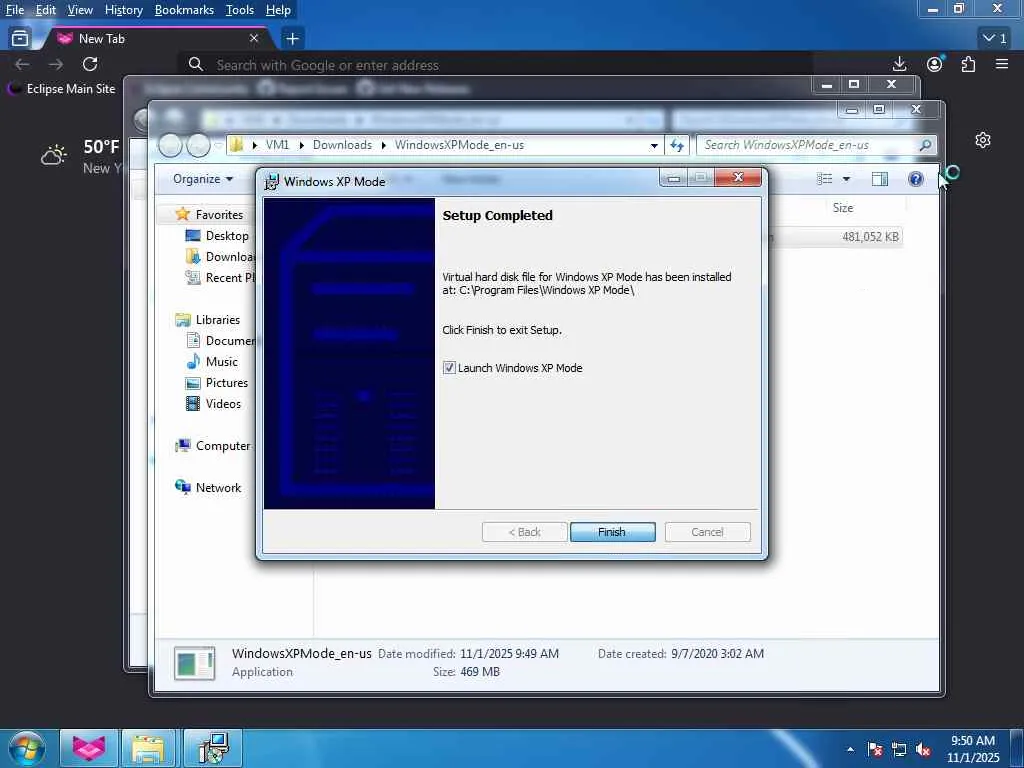Click the browser reload icon
1024x768 pixels.
(x=90, y=64)
